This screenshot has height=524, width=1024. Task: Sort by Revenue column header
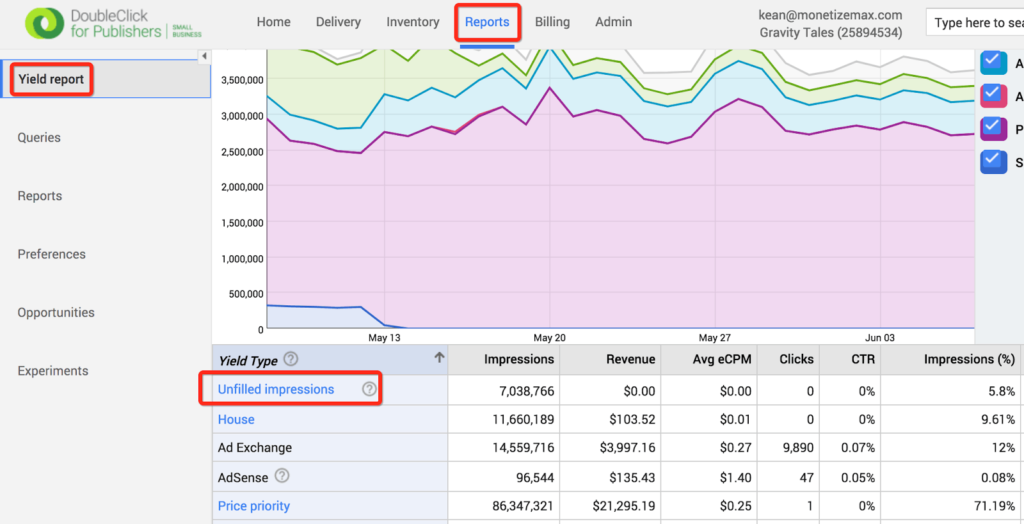[610, 359]
